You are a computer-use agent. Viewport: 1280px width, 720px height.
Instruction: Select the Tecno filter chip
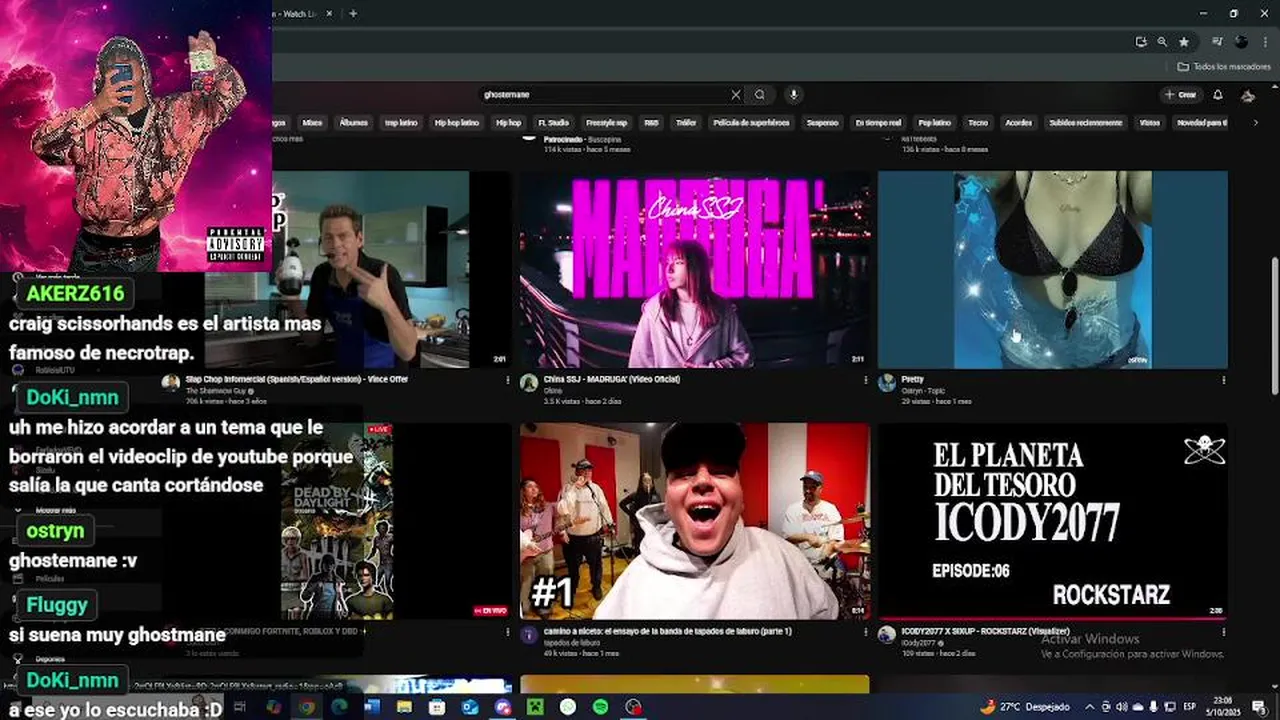978,123
